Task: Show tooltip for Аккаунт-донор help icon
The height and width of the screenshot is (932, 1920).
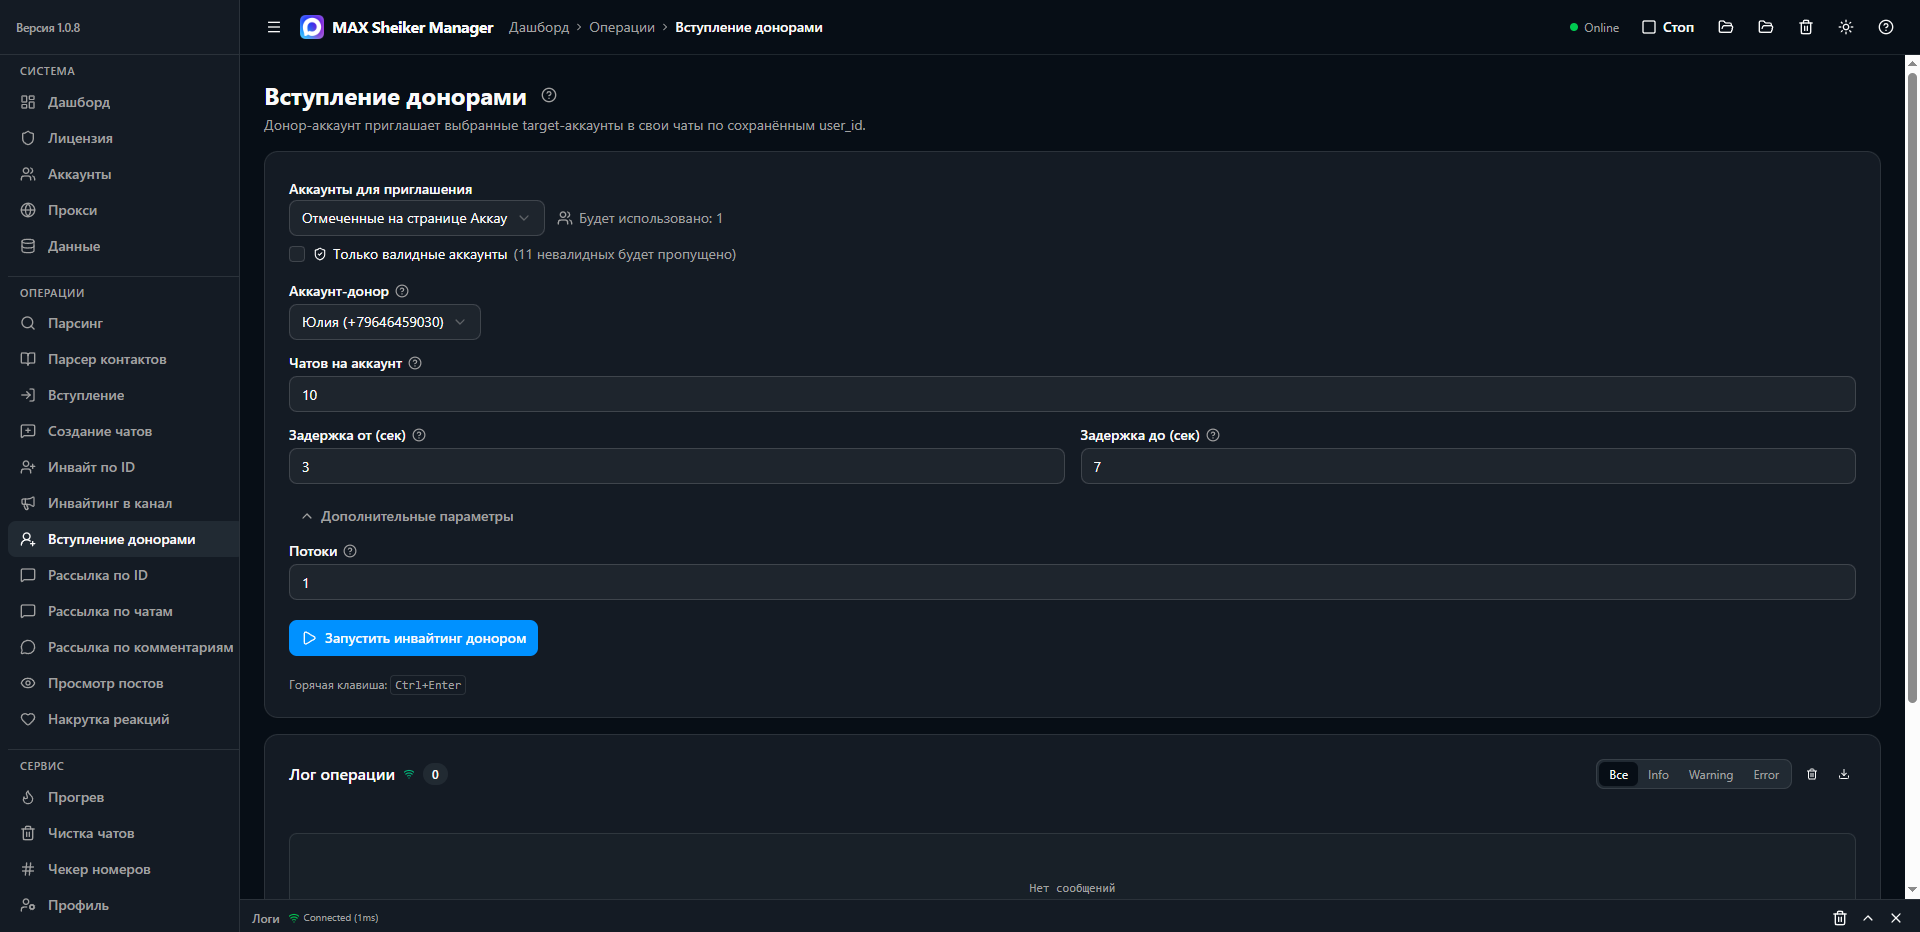Action: 402,291
